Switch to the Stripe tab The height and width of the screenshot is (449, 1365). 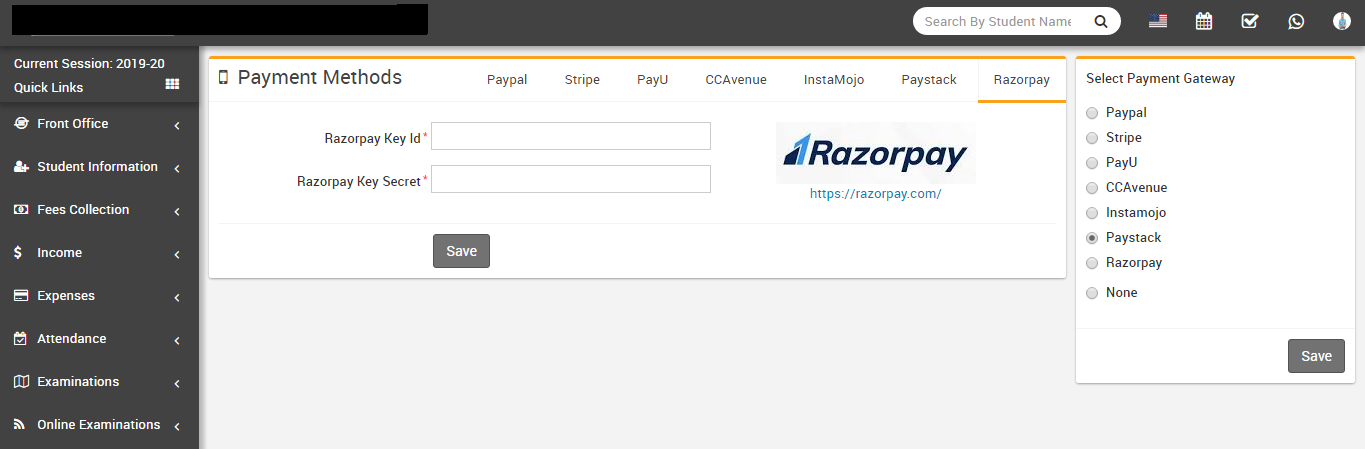coord(582,80)
